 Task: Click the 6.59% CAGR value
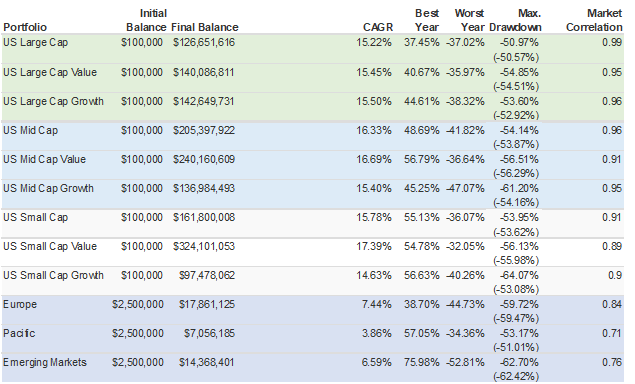pyautogui.click(x=377, y=362)
